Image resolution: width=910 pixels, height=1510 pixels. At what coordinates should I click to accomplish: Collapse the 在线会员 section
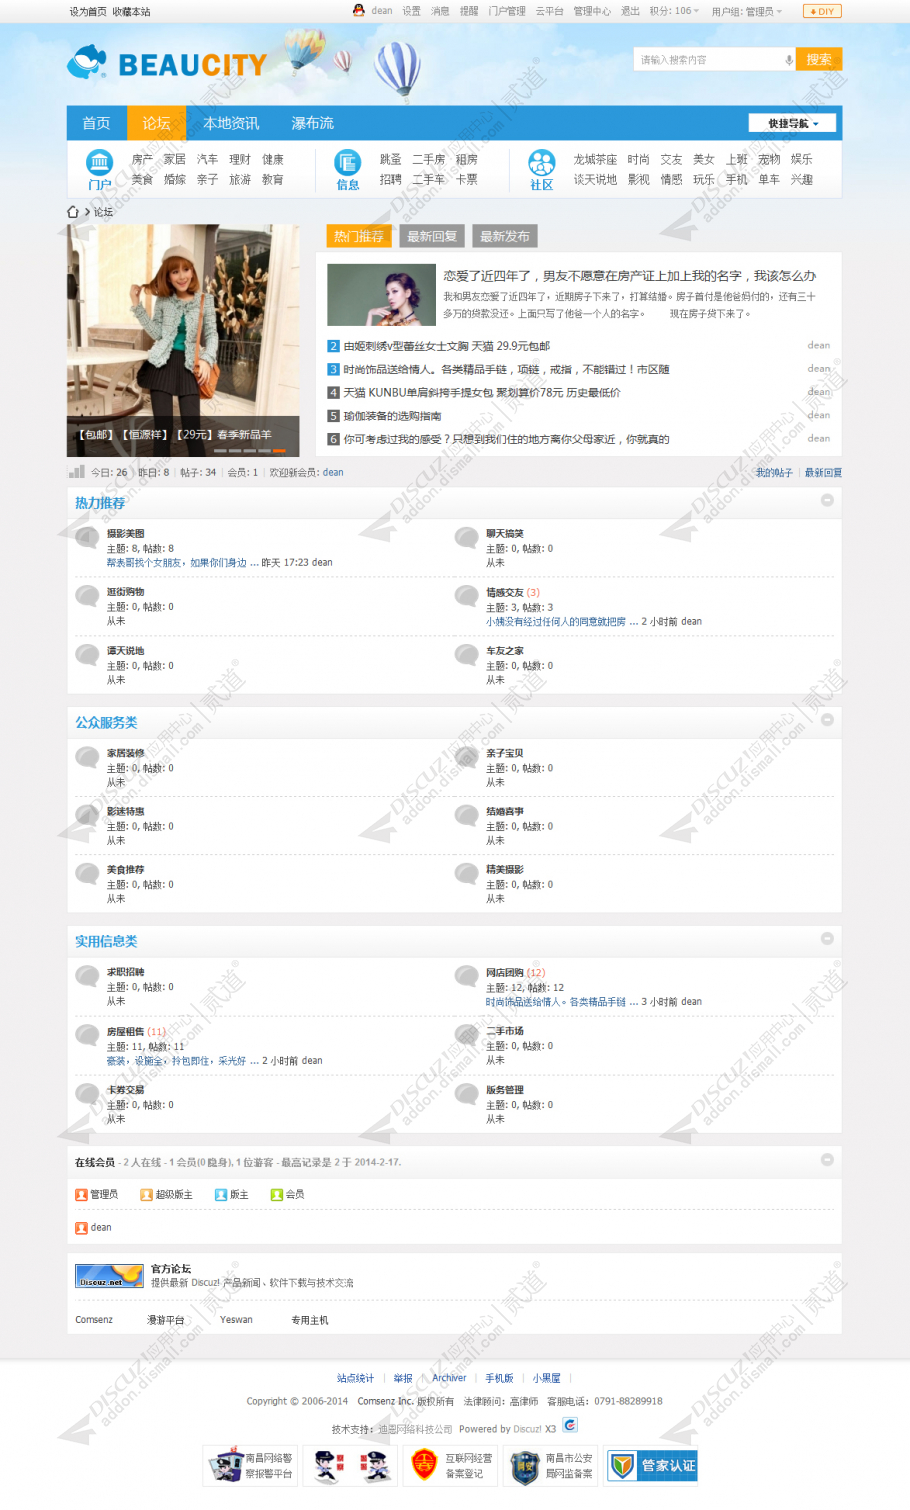(827, 1159)
